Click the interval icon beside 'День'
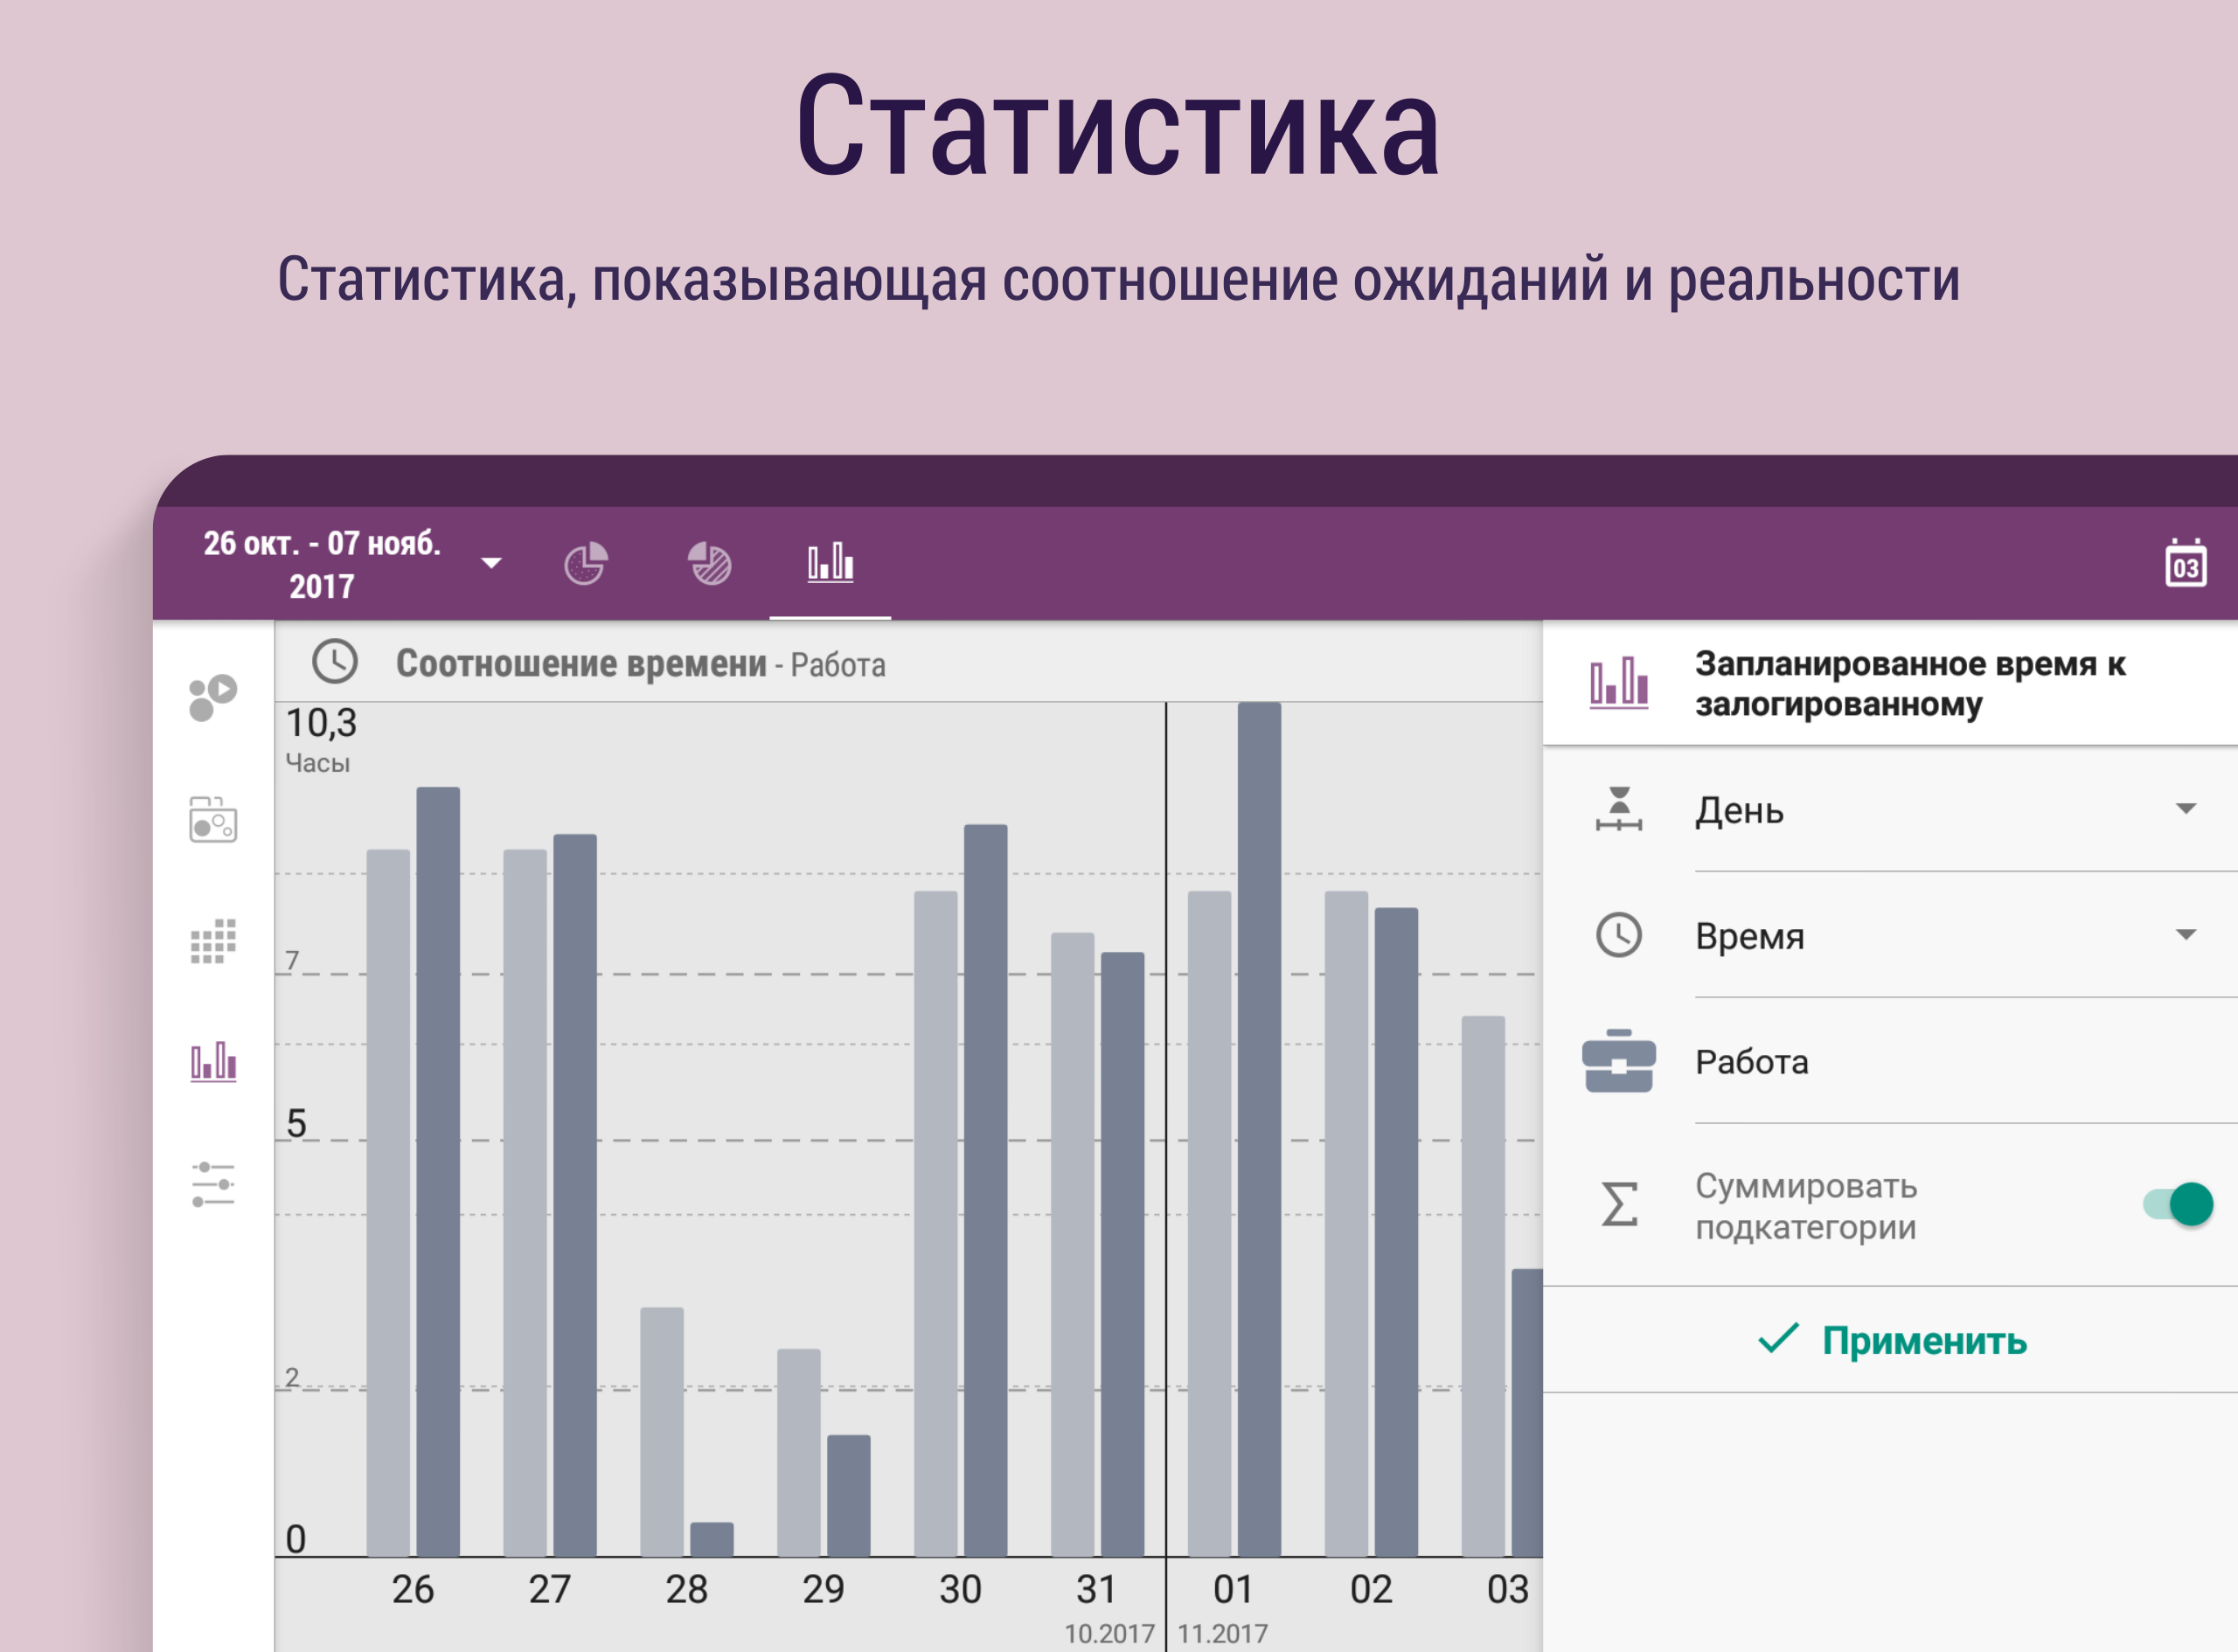 (x=1619, y=809)
